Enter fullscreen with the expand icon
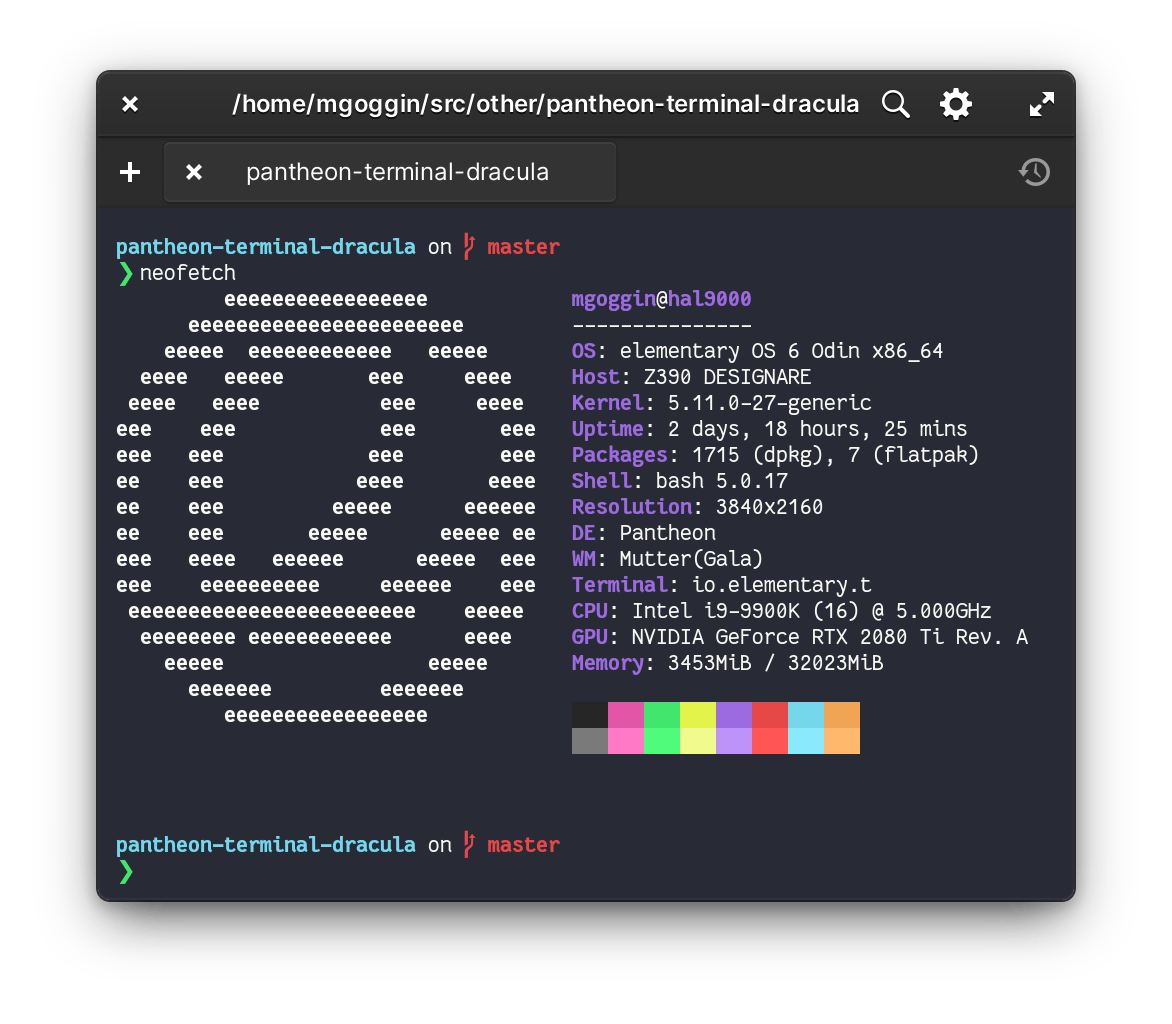The width and height of the screenshot is (1172, 1024). (1040, 104)
